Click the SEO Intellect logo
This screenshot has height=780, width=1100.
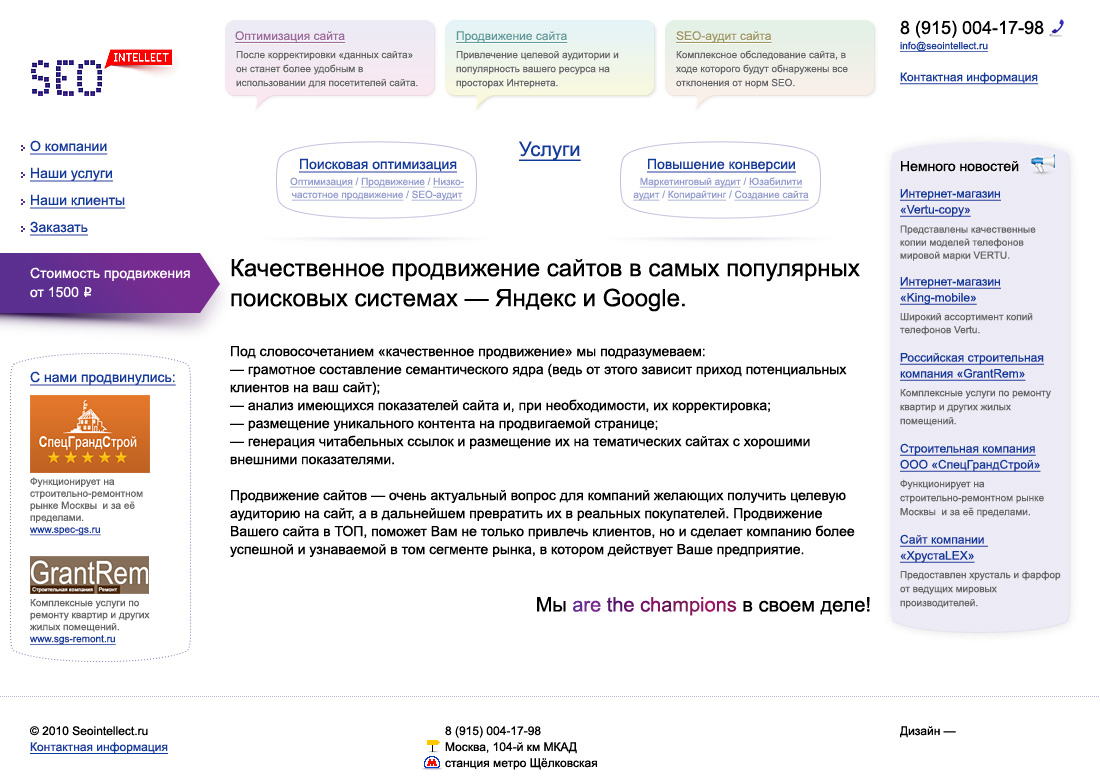pyautogui.click(x=101, y=73)
